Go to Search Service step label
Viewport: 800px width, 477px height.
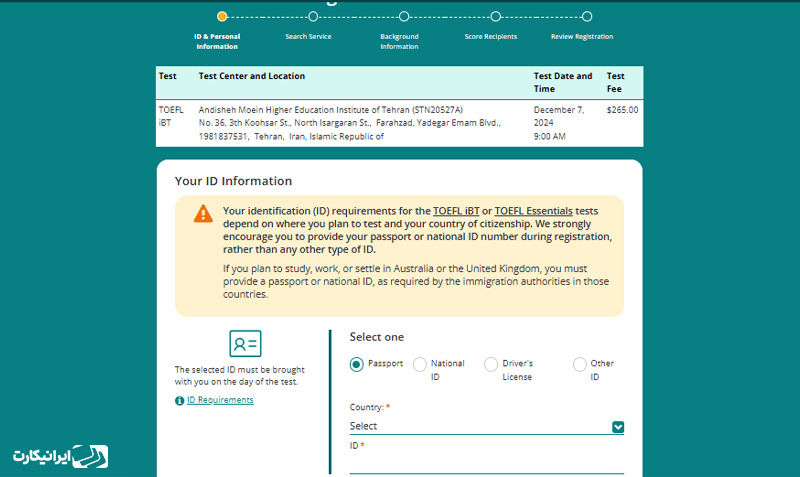pos(308,36)
